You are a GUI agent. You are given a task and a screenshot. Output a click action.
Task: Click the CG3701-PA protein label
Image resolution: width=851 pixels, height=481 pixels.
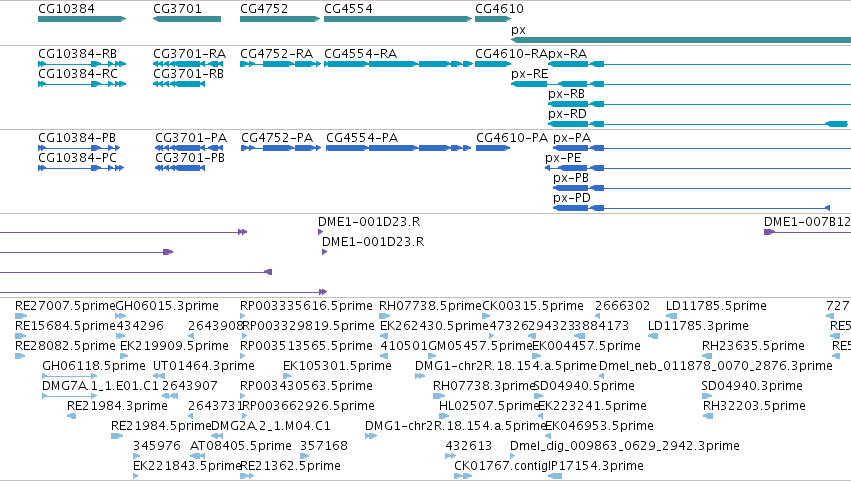click(191, 138)
